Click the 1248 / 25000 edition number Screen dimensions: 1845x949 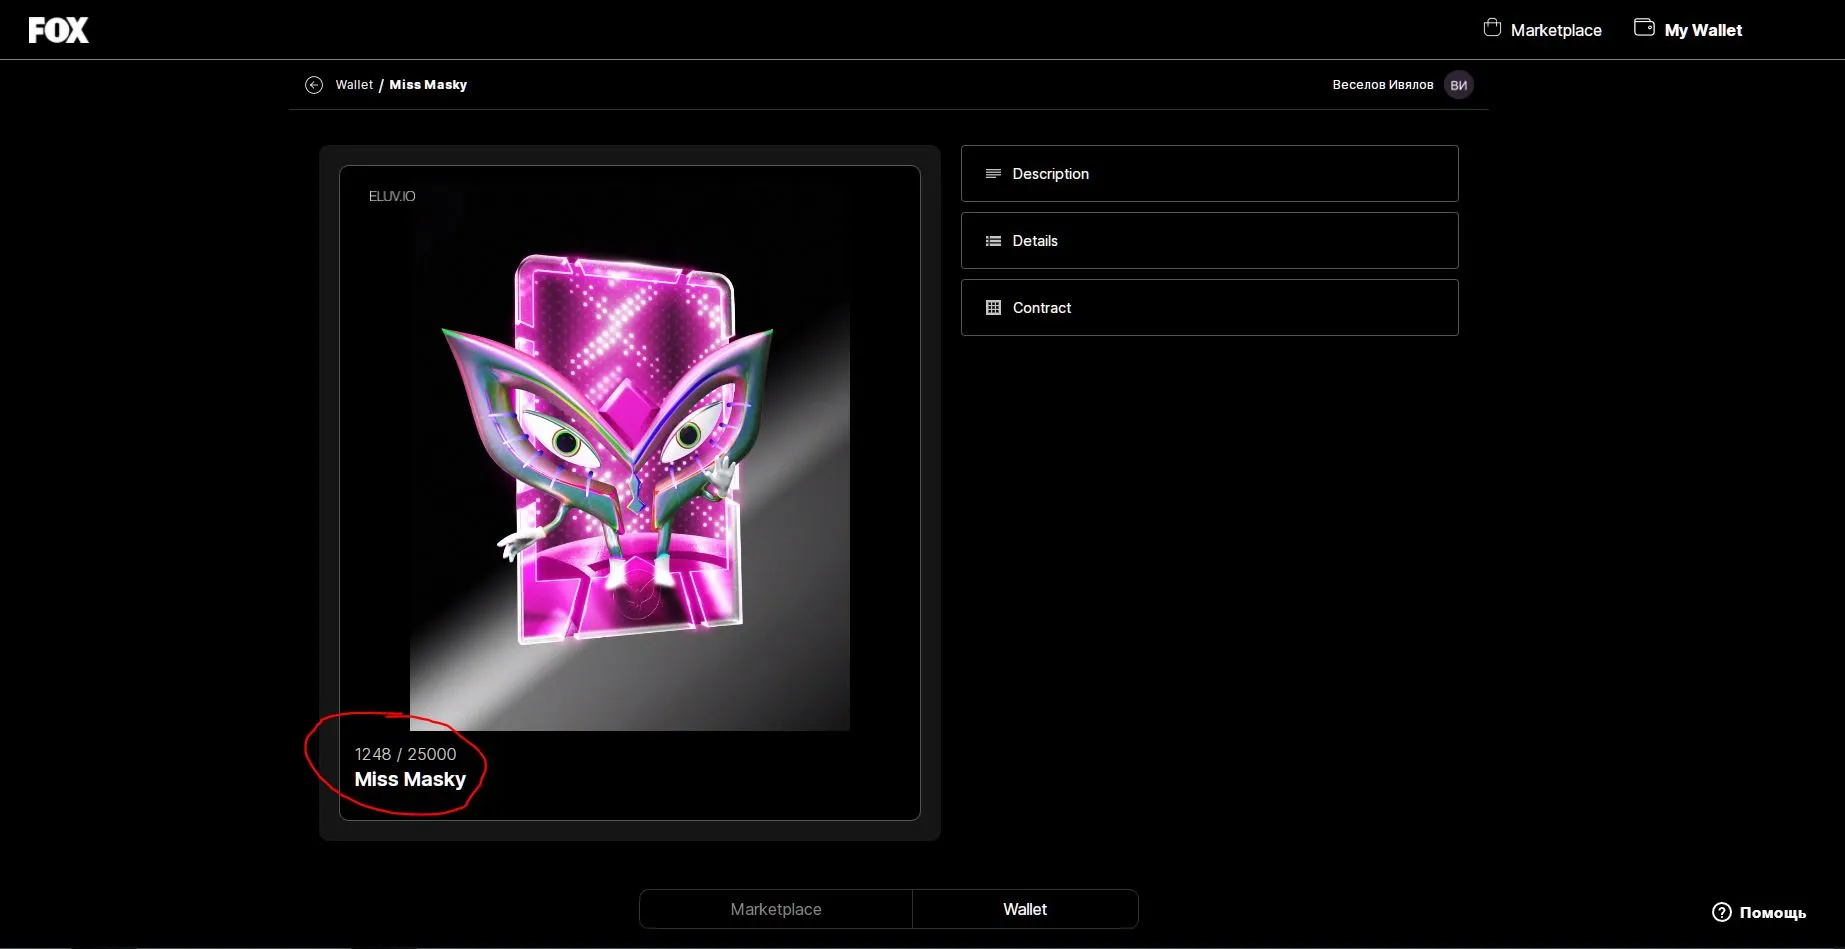405,754
